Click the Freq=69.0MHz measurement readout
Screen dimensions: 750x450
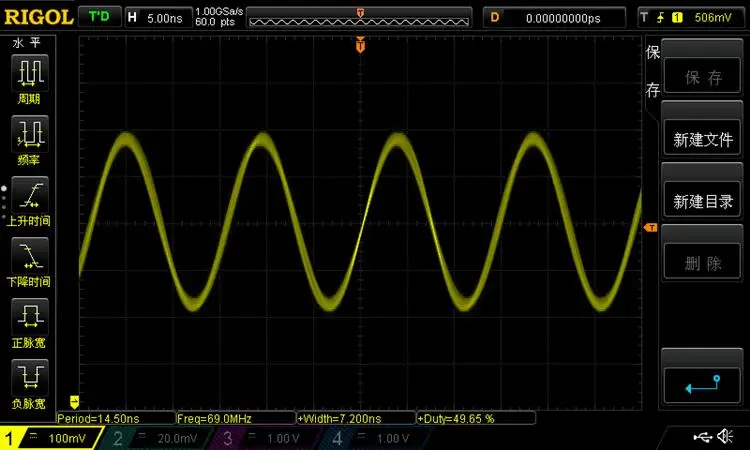point(236,418)
